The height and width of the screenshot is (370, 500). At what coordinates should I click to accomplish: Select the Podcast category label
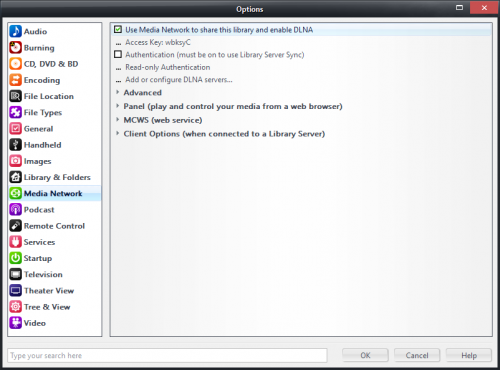pyautogui.click(x=39, y=210)
